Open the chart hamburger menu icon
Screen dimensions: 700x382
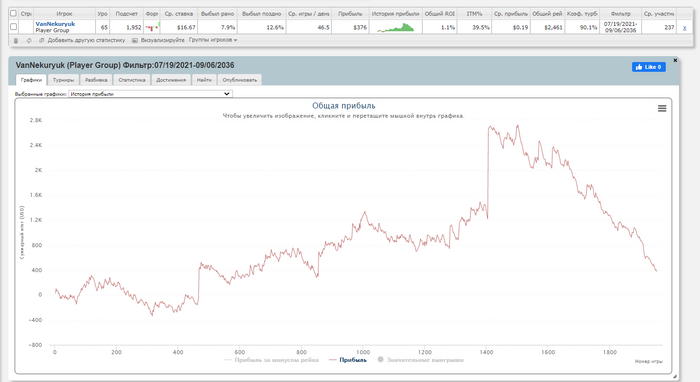662,108
